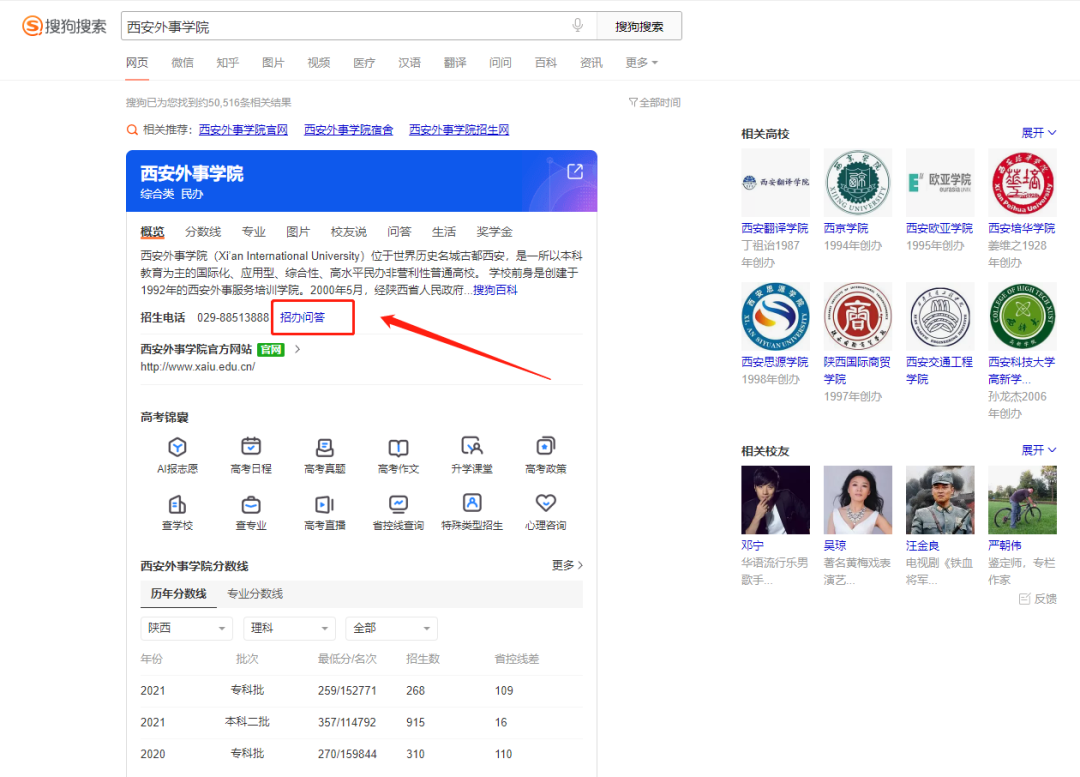Switch to 微信 search tab

[x=183, y=63]
